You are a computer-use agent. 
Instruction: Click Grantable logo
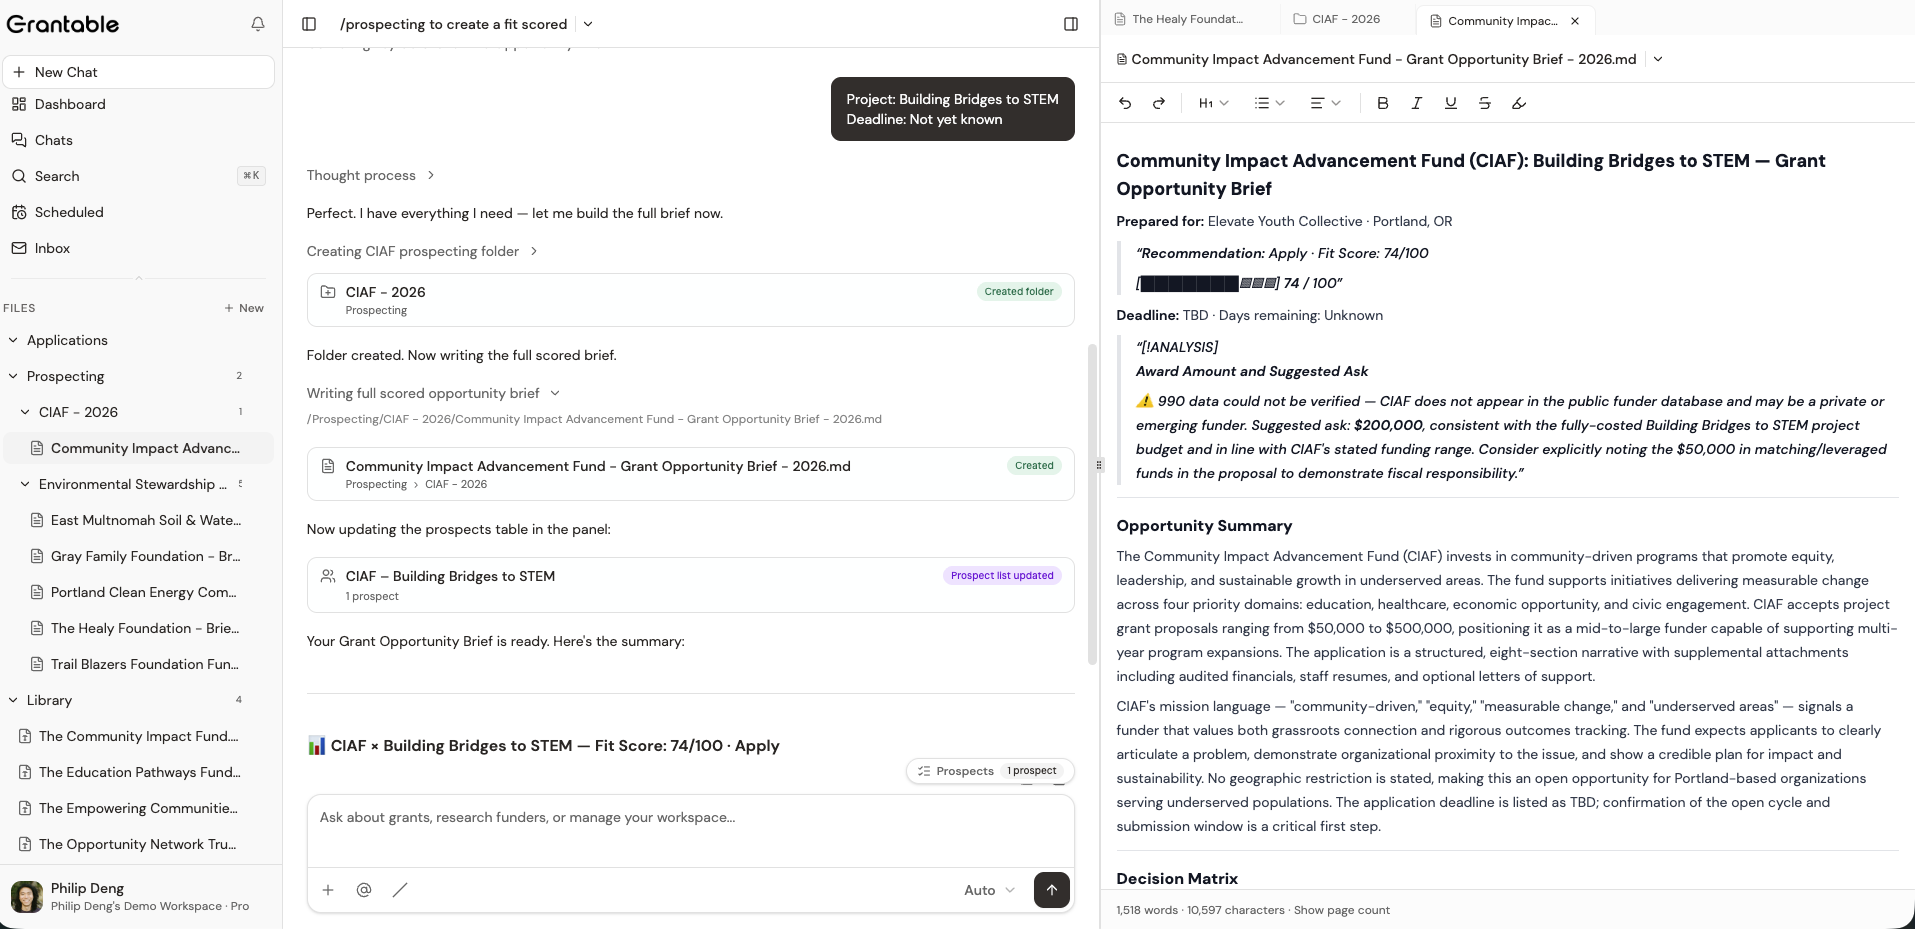tap(63, 24)
